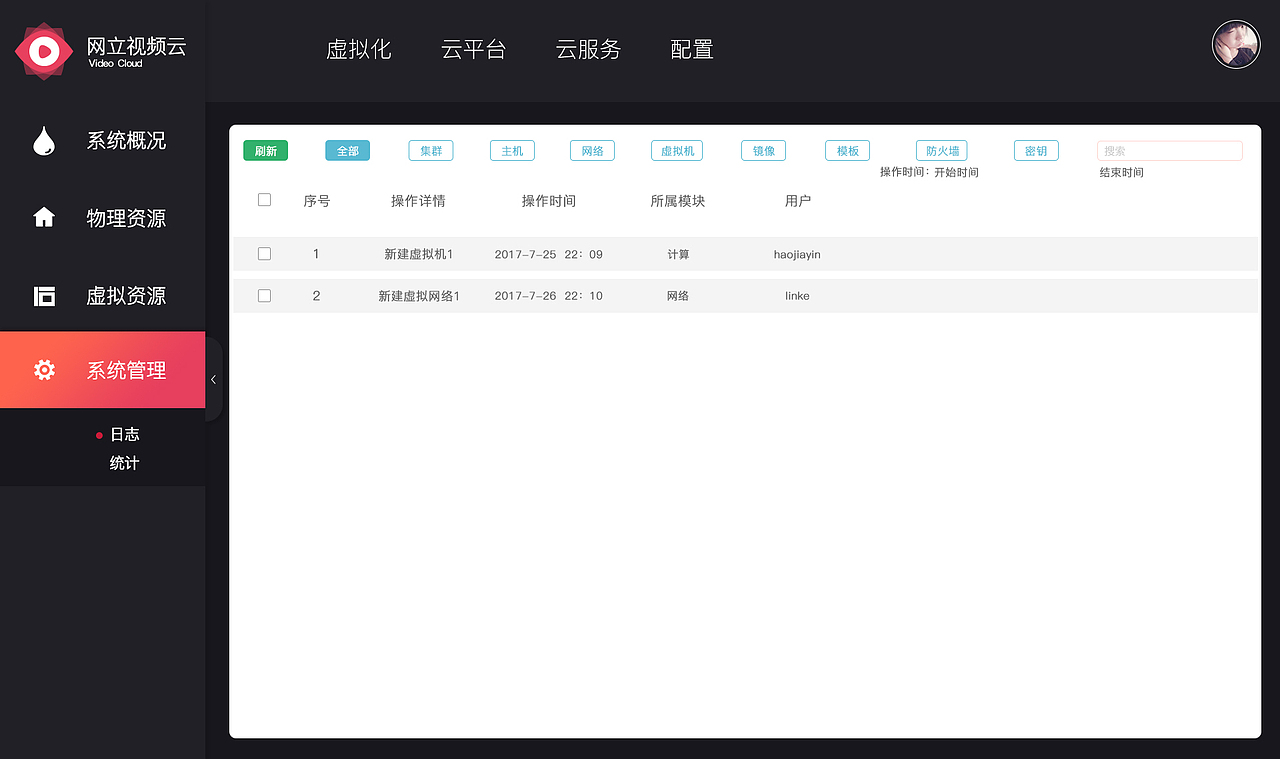The image size is (1280, 759).
Task: Toggle the select-all checkbox in table header
Action: click(264, 200)
